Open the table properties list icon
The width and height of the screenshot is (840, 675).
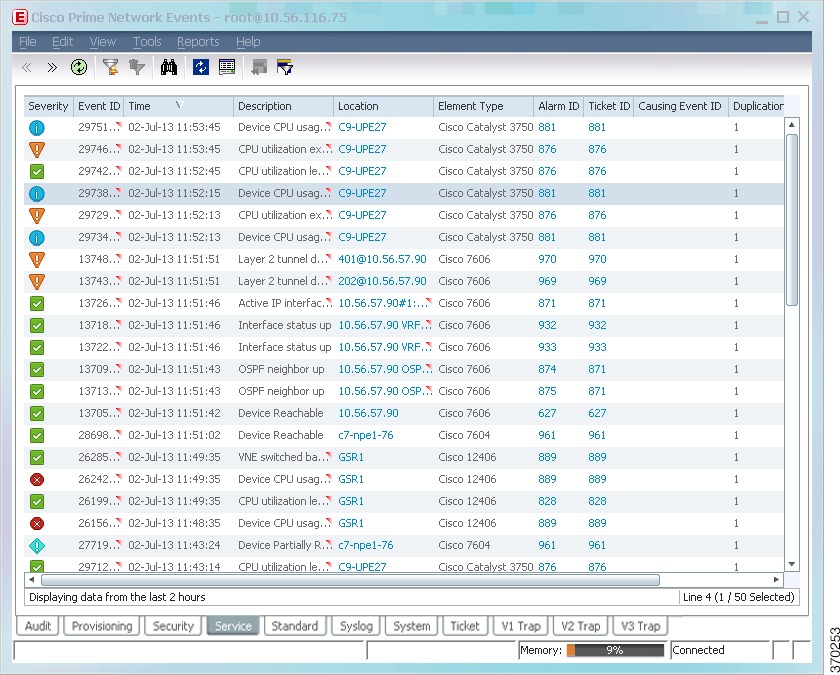coord(227,67)
